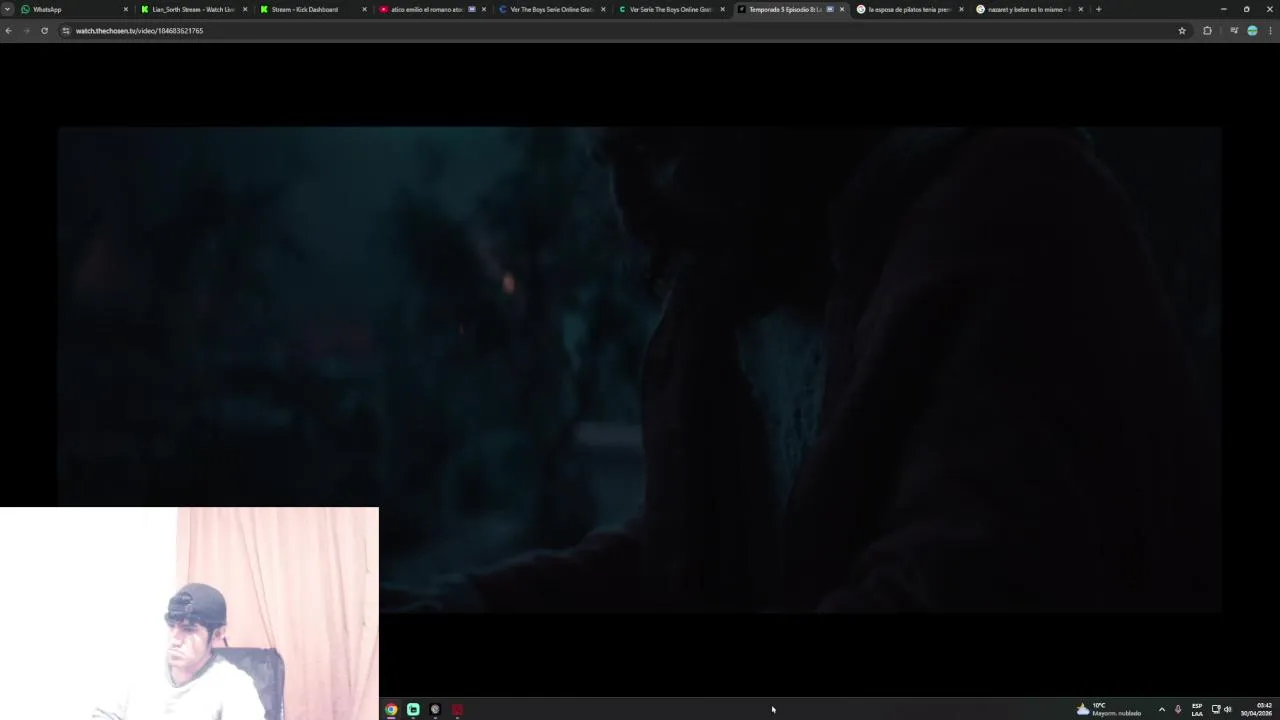View site information icon
The width and height of the screenshot is (1280, 720).
[66, 31]
